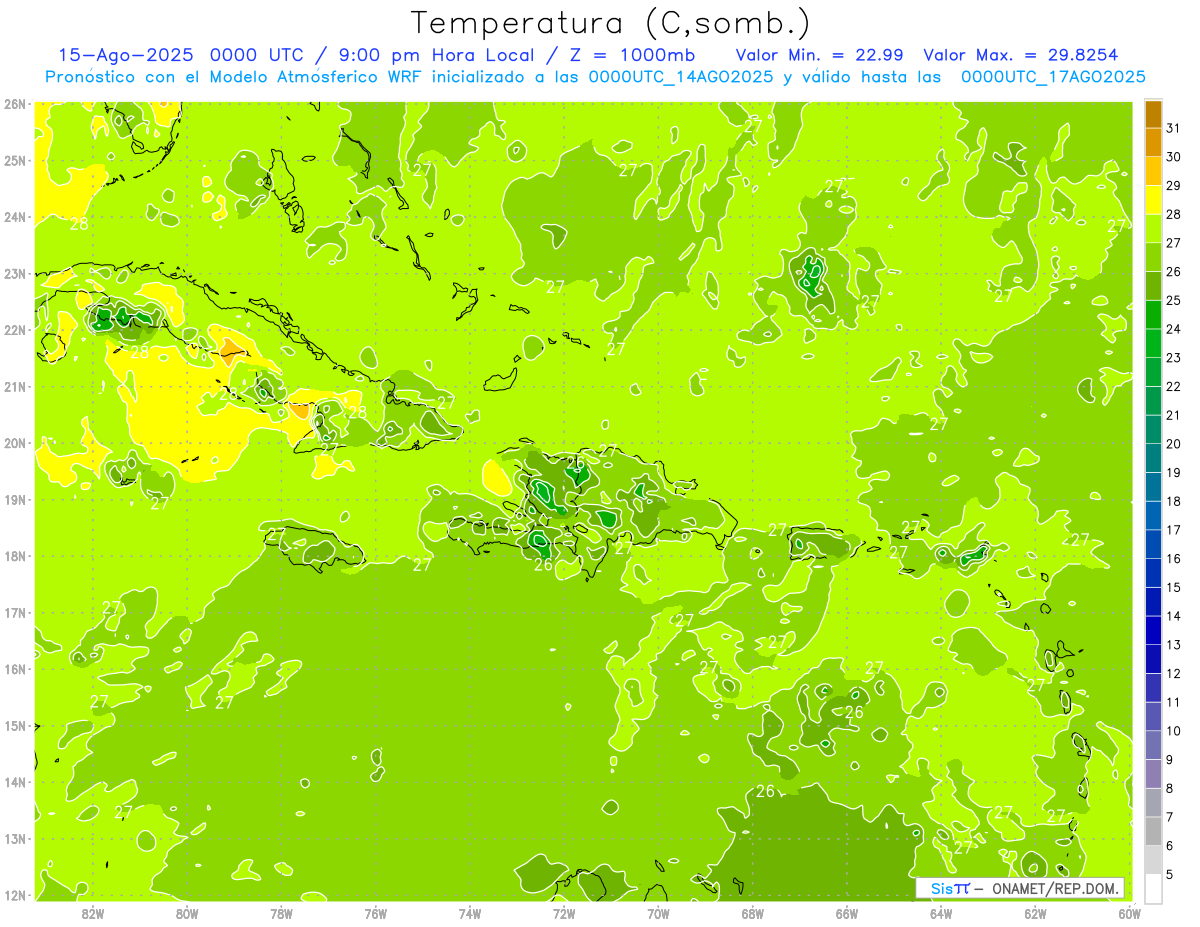Image resolution: width=1200 pixels, height=927 pixels.
Task: Click the legend swatch between 24 and 25
Action: point(1153,315)
